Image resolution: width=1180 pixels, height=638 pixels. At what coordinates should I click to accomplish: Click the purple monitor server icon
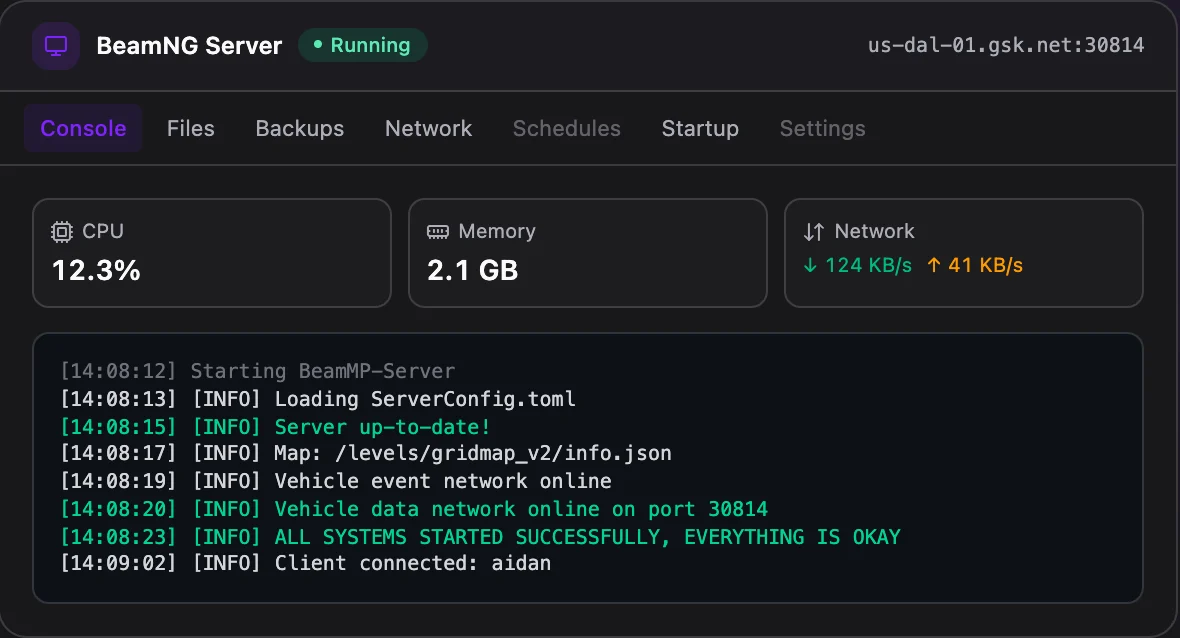tap(56, 46)
